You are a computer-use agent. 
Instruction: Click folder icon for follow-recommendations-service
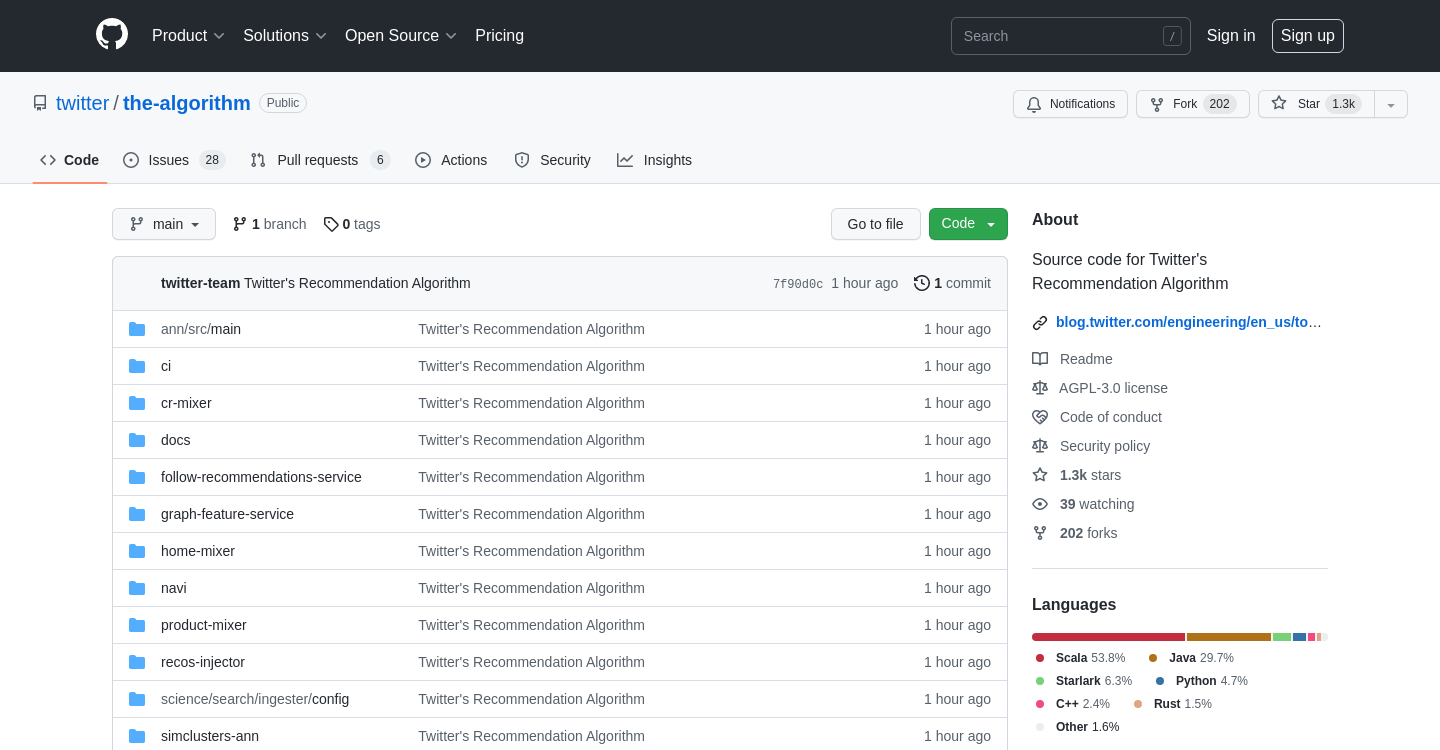137,477
